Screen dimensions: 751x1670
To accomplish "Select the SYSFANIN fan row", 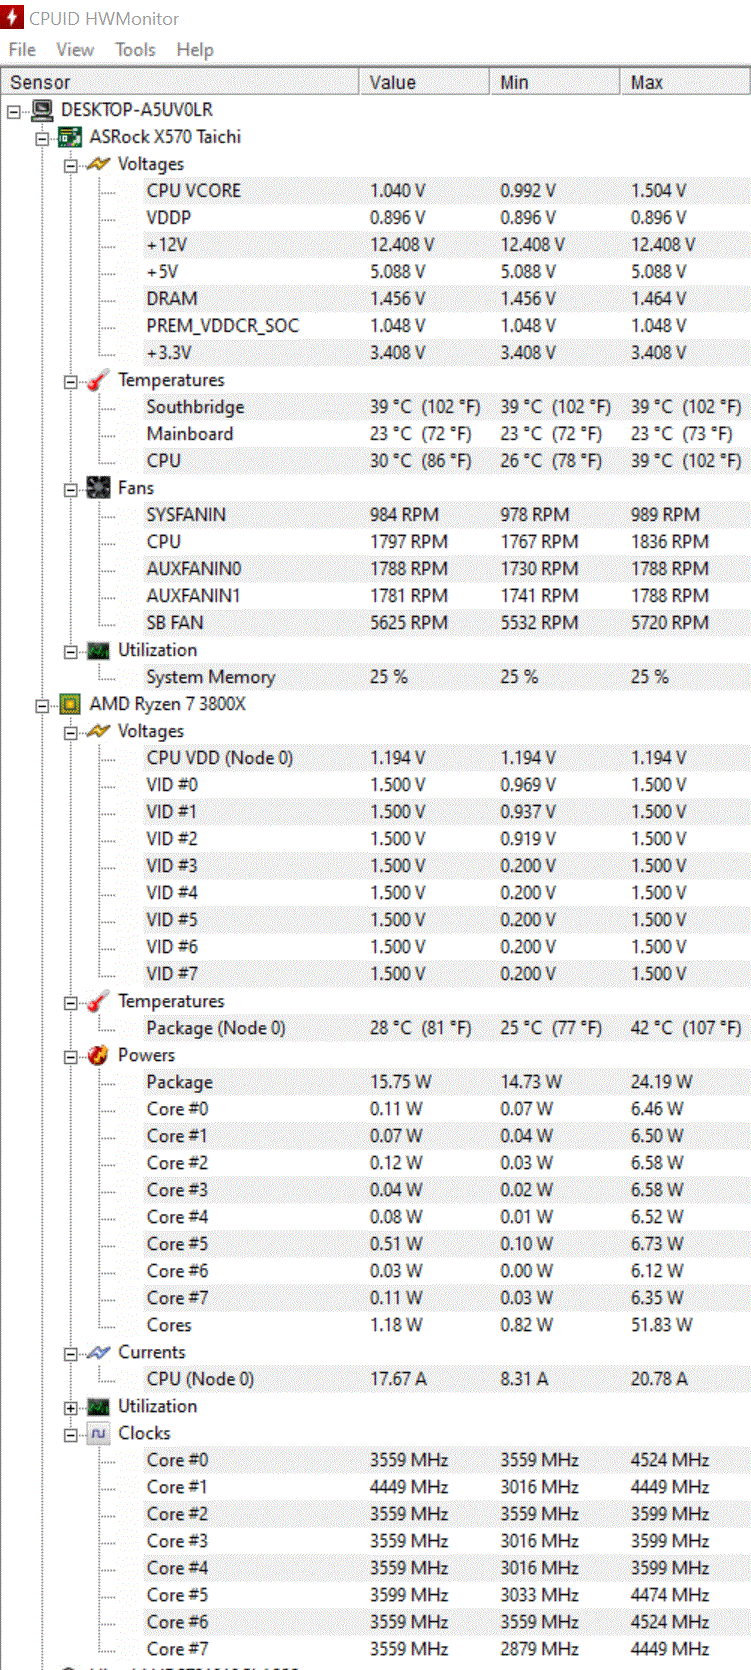I will tap(446, 515).
